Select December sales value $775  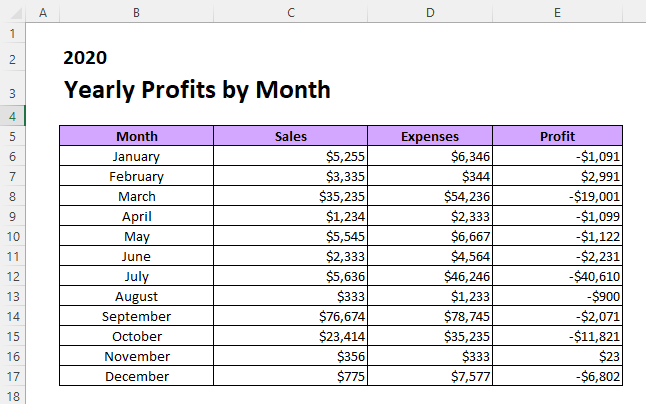click(x=290, y=376)
